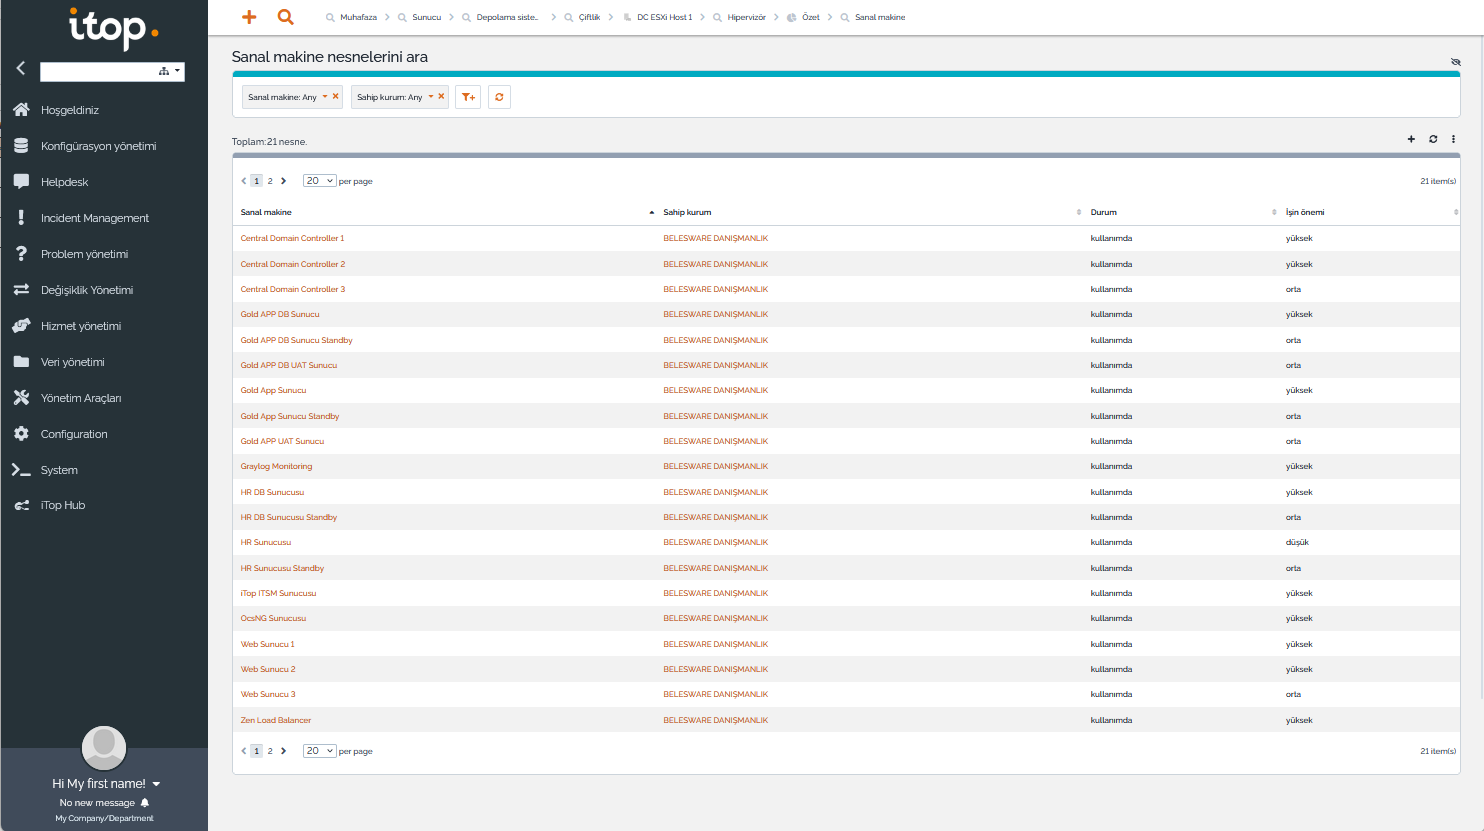Expand the Sahip kurum filter dropdown
The height and width of the screenshot is (831, 1484).
pos(431,97)
